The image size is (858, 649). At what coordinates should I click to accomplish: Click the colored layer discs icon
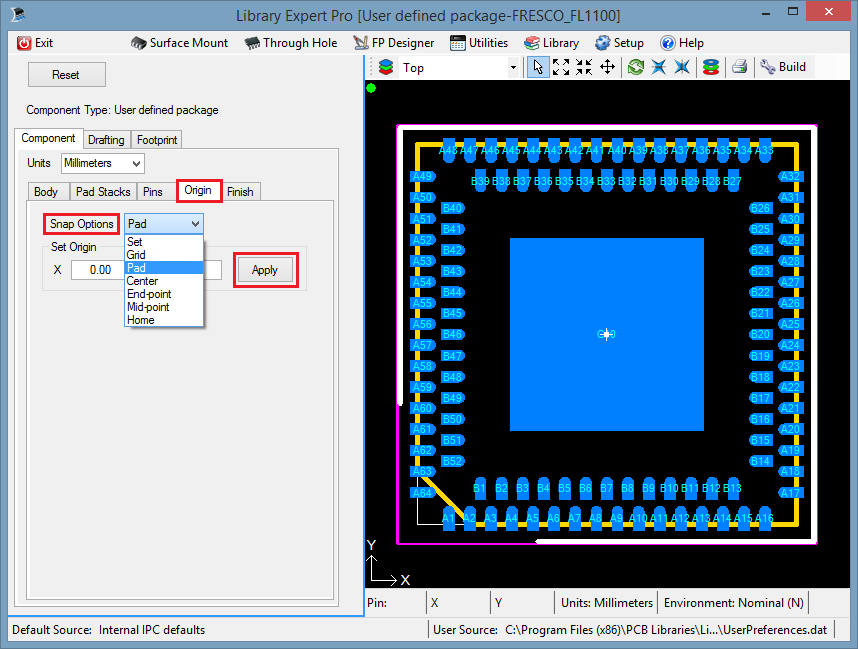[x=711, y=67]
